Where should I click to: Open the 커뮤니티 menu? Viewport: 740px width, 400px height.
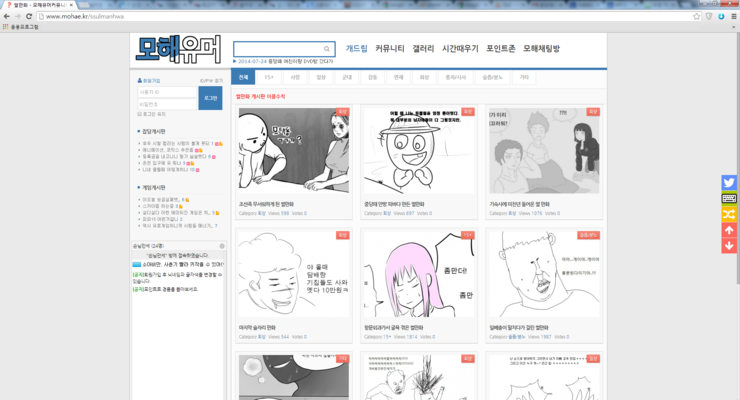pos(390,49)
